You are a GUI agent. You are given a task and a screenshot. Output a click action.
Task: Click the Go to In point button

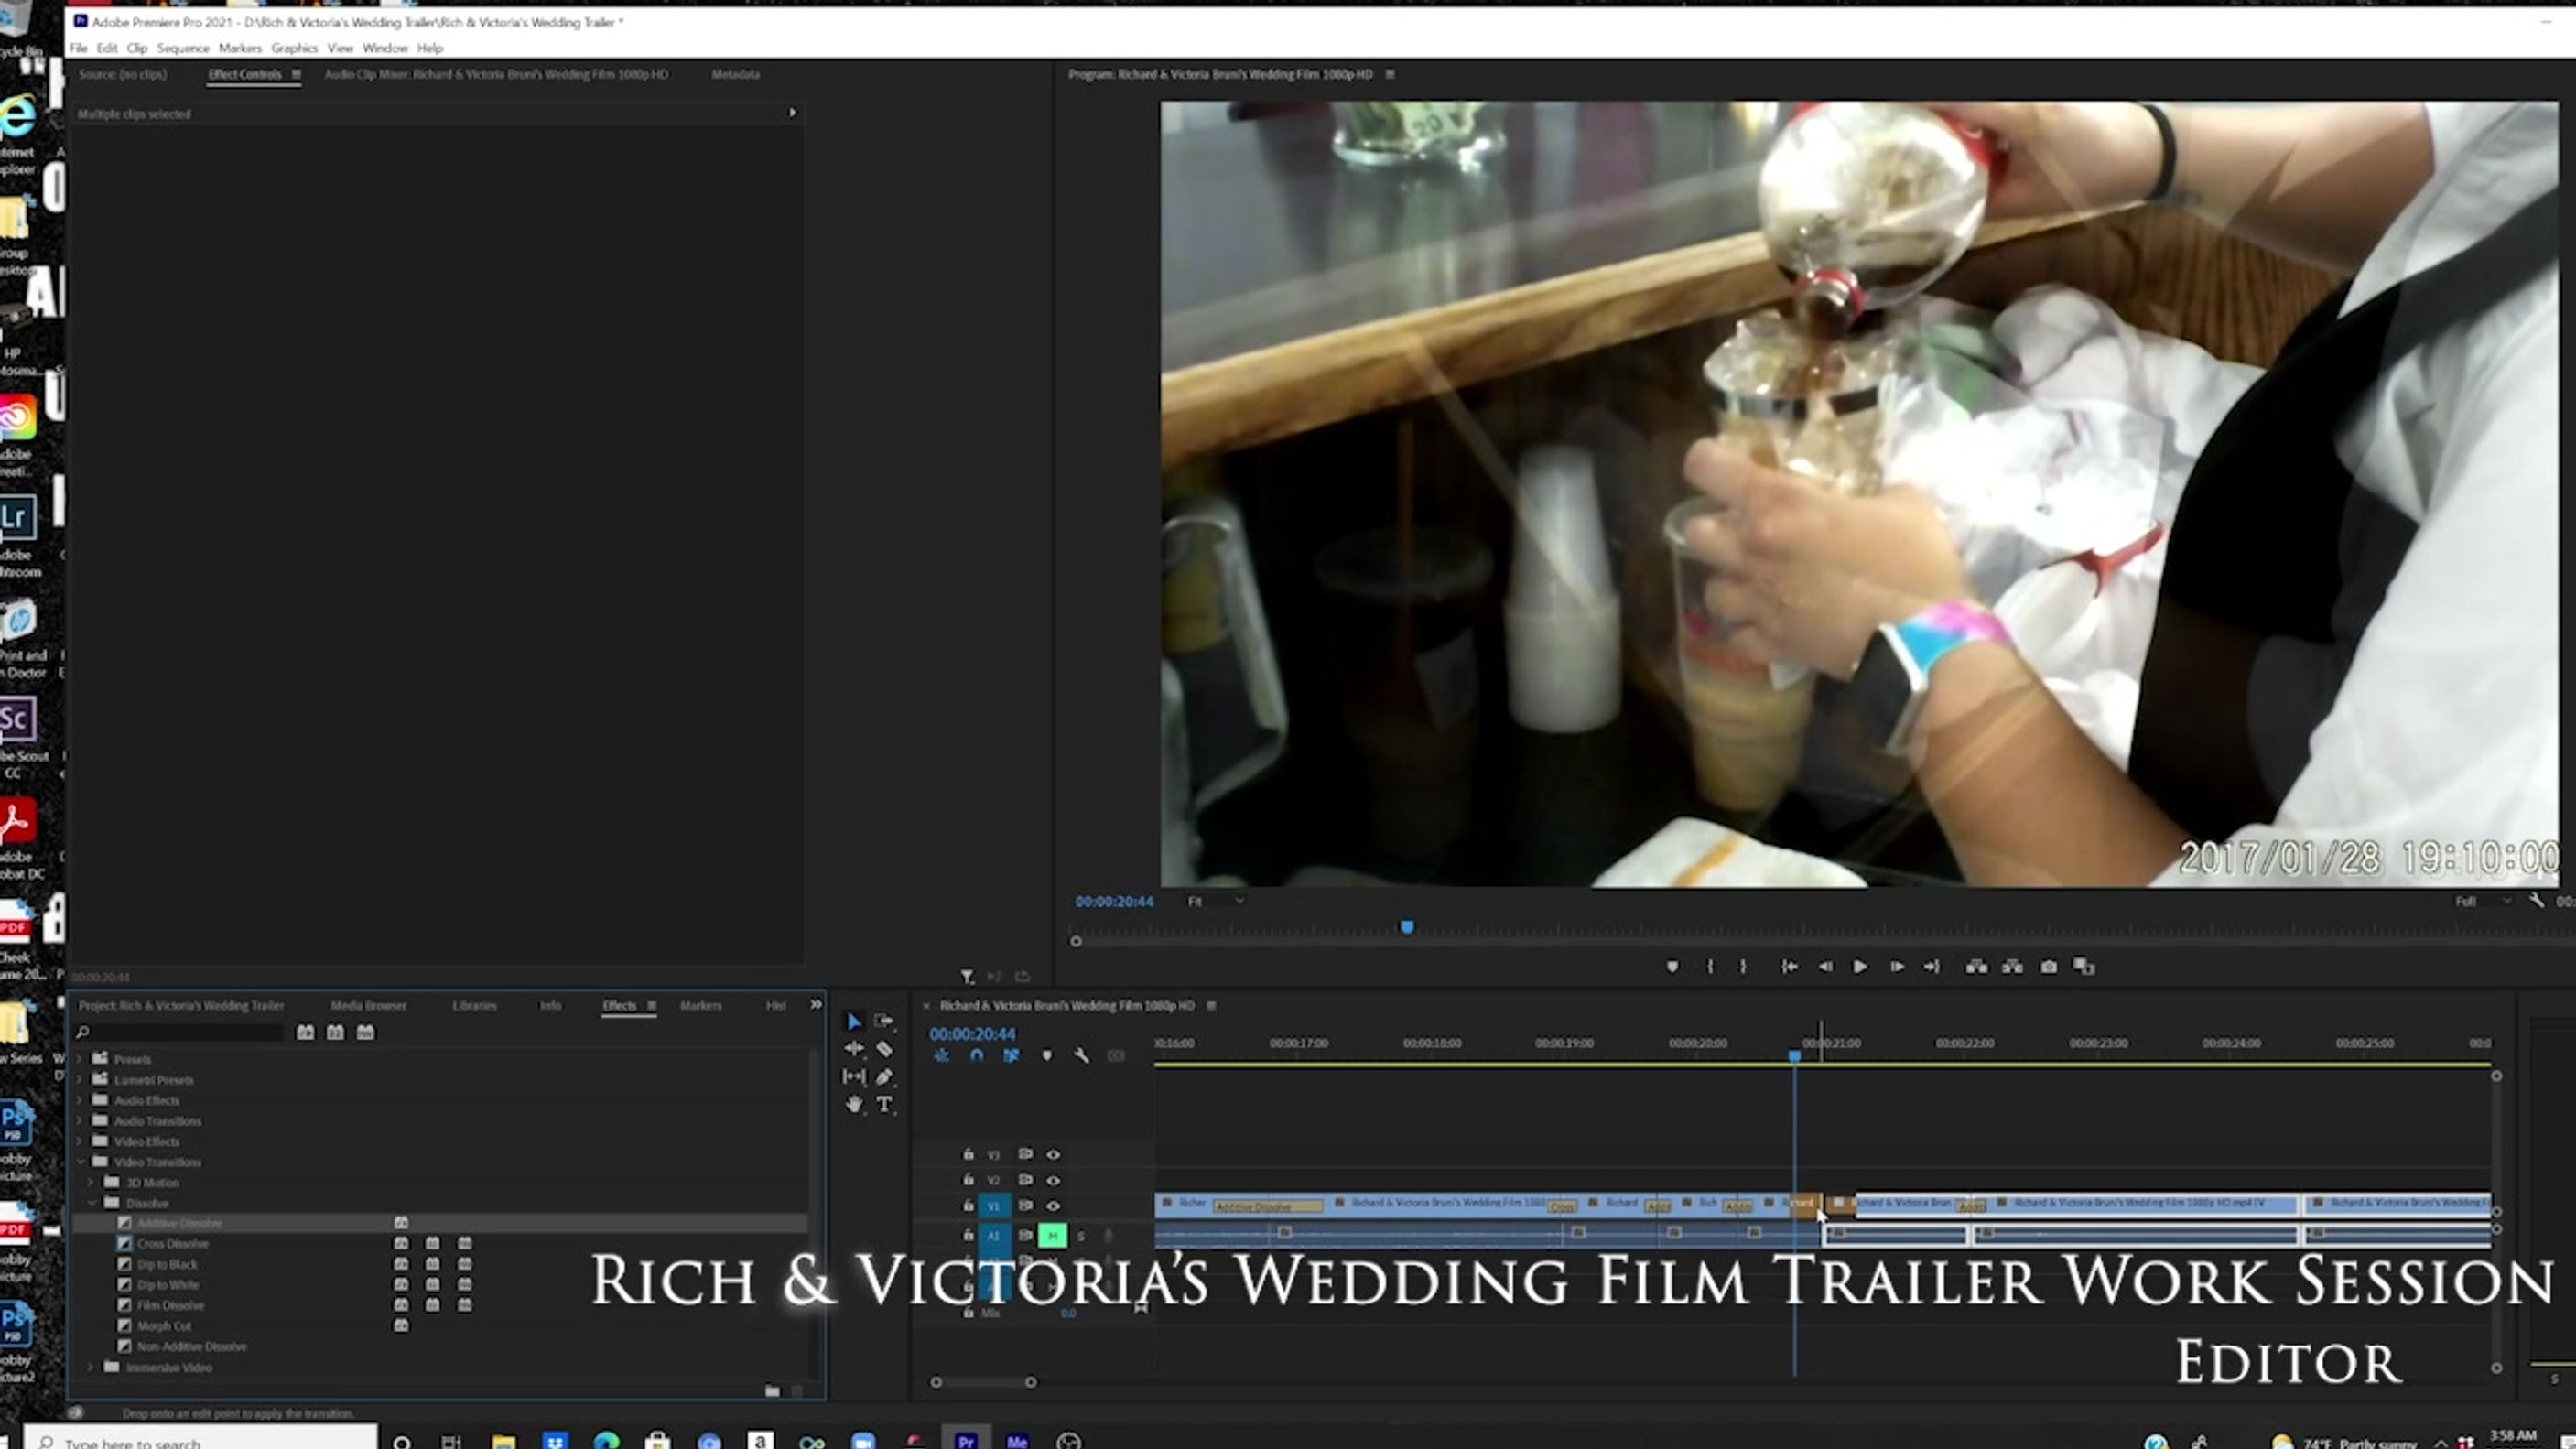tap(1789, 966)
